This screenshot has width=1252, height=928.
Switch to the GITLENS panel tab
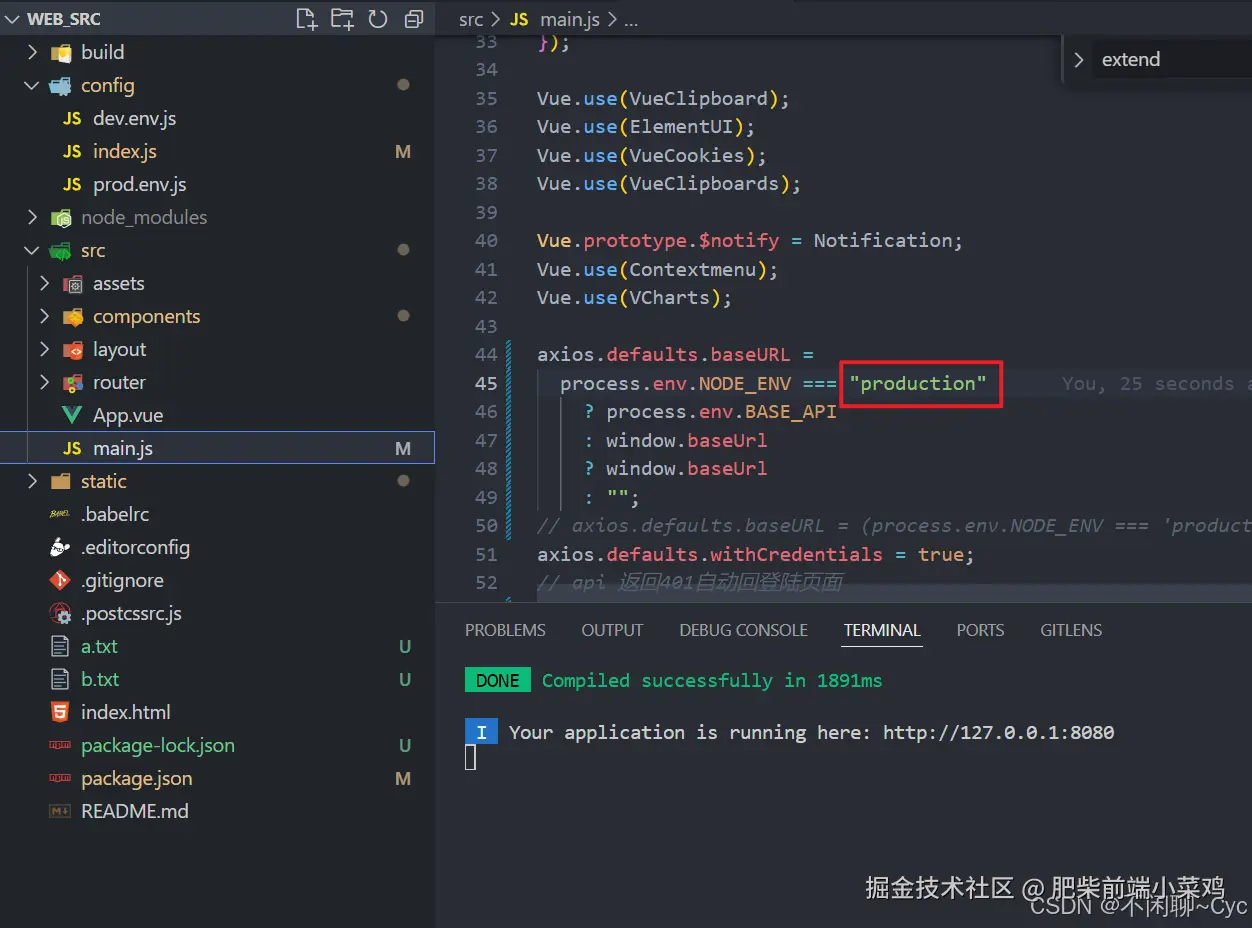pyautogui.click(x=1071, y=630)
